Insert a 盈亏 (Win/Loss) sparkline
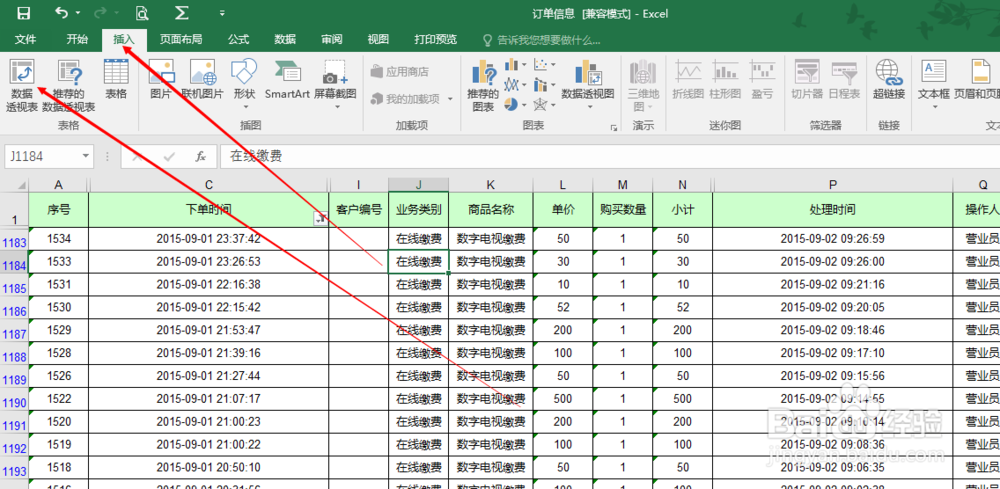This screenshot has width=1000, height=489. [x=762, y=80]
